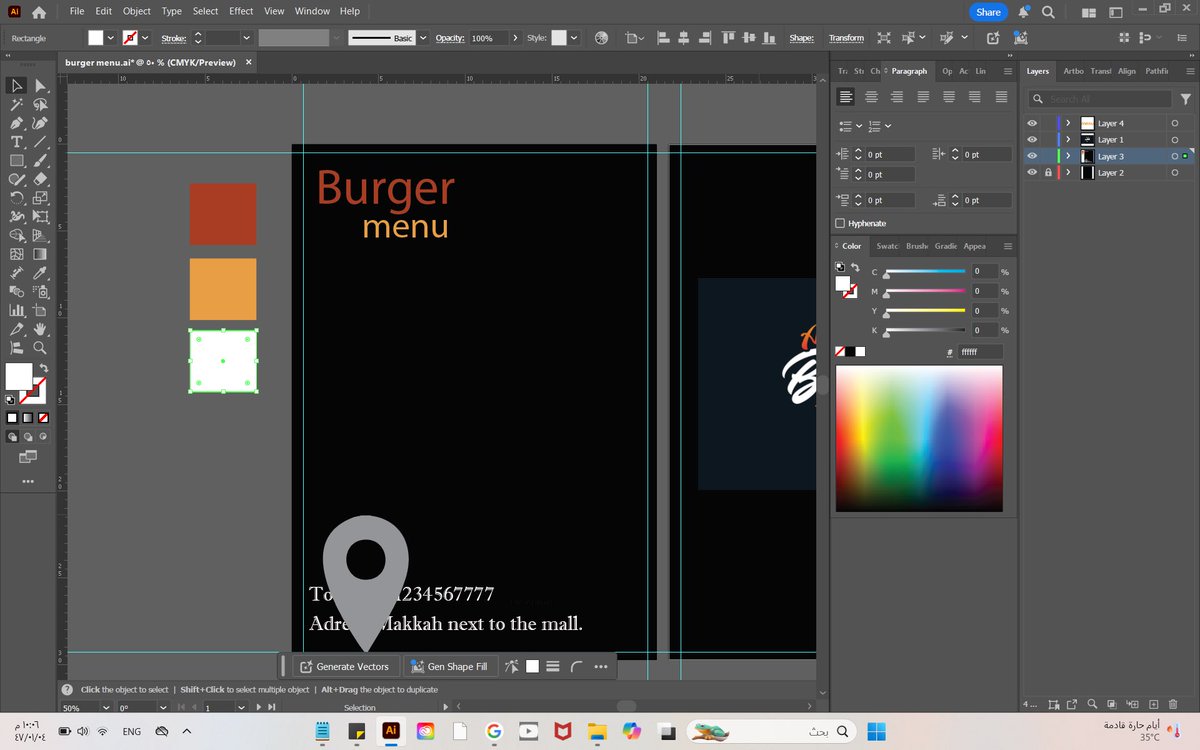This screenshot has width=1200, height=750.
Task: Expand Layer 4 contents
Action: 1068,123
